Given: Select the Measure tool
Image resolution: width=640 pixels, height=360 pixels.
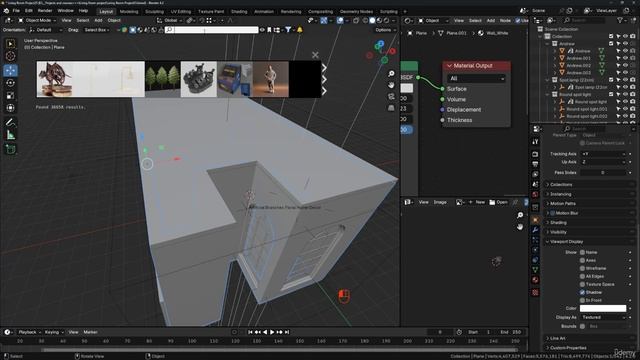Looking at the screenshot, I should [x=11, y=135].
